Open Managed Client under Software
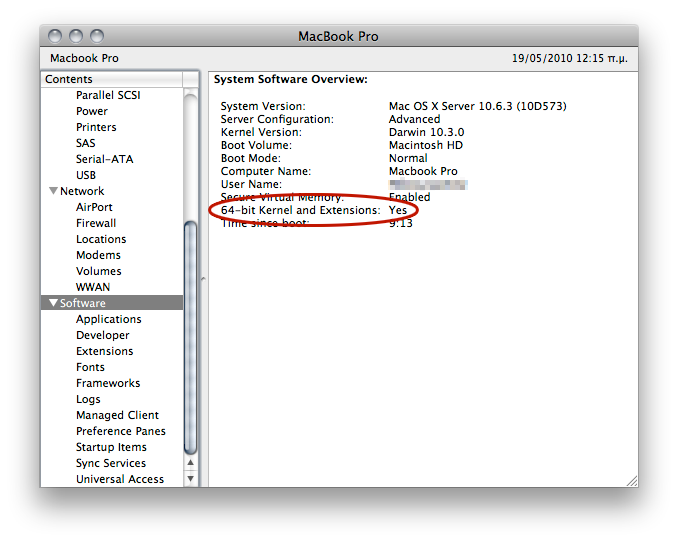This screenshot has height=542, width=678. coord(118,415)
